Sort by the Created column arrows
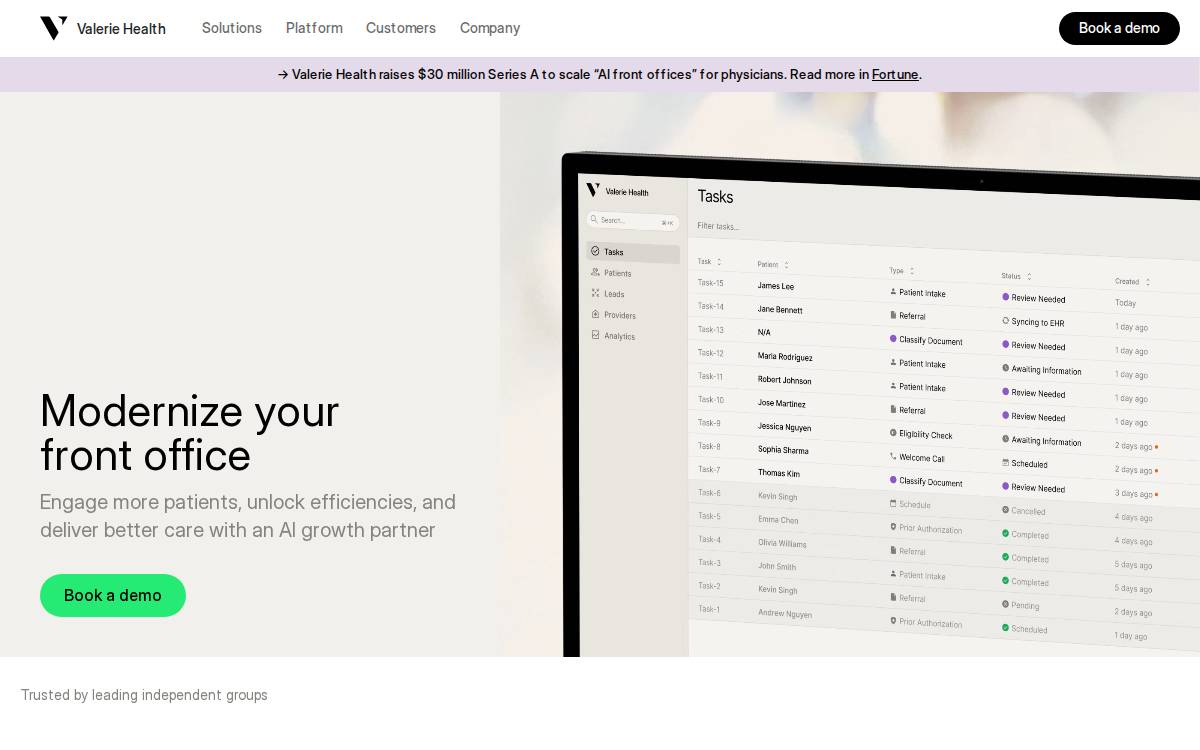This screenshot has height=750, width=1200. tap(1148, 282)
